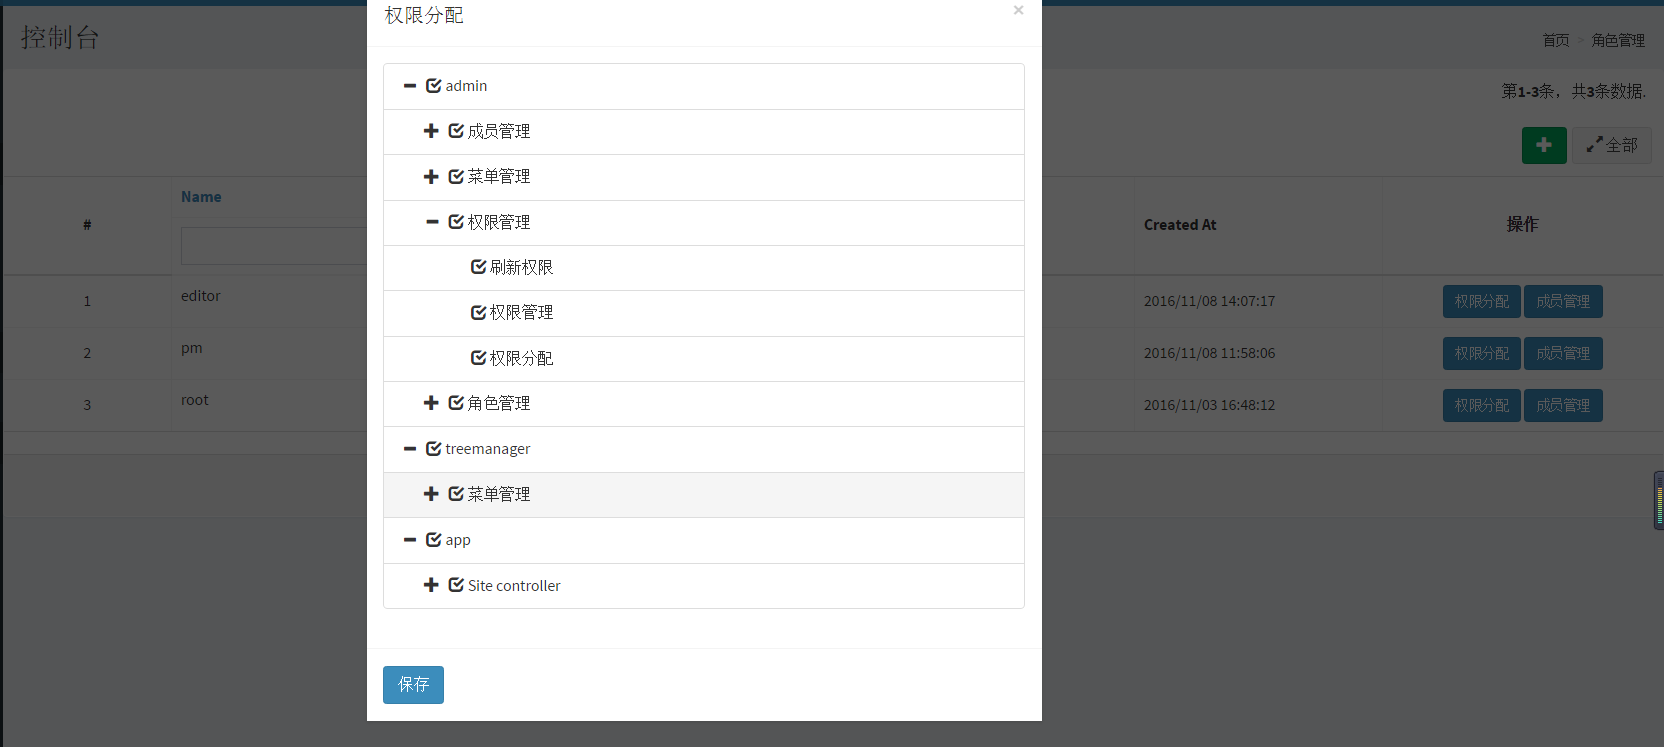Click the green add role button
Image resolution: width=1664 pixels, height=747 pixels.
click(x=1544, y=145)
